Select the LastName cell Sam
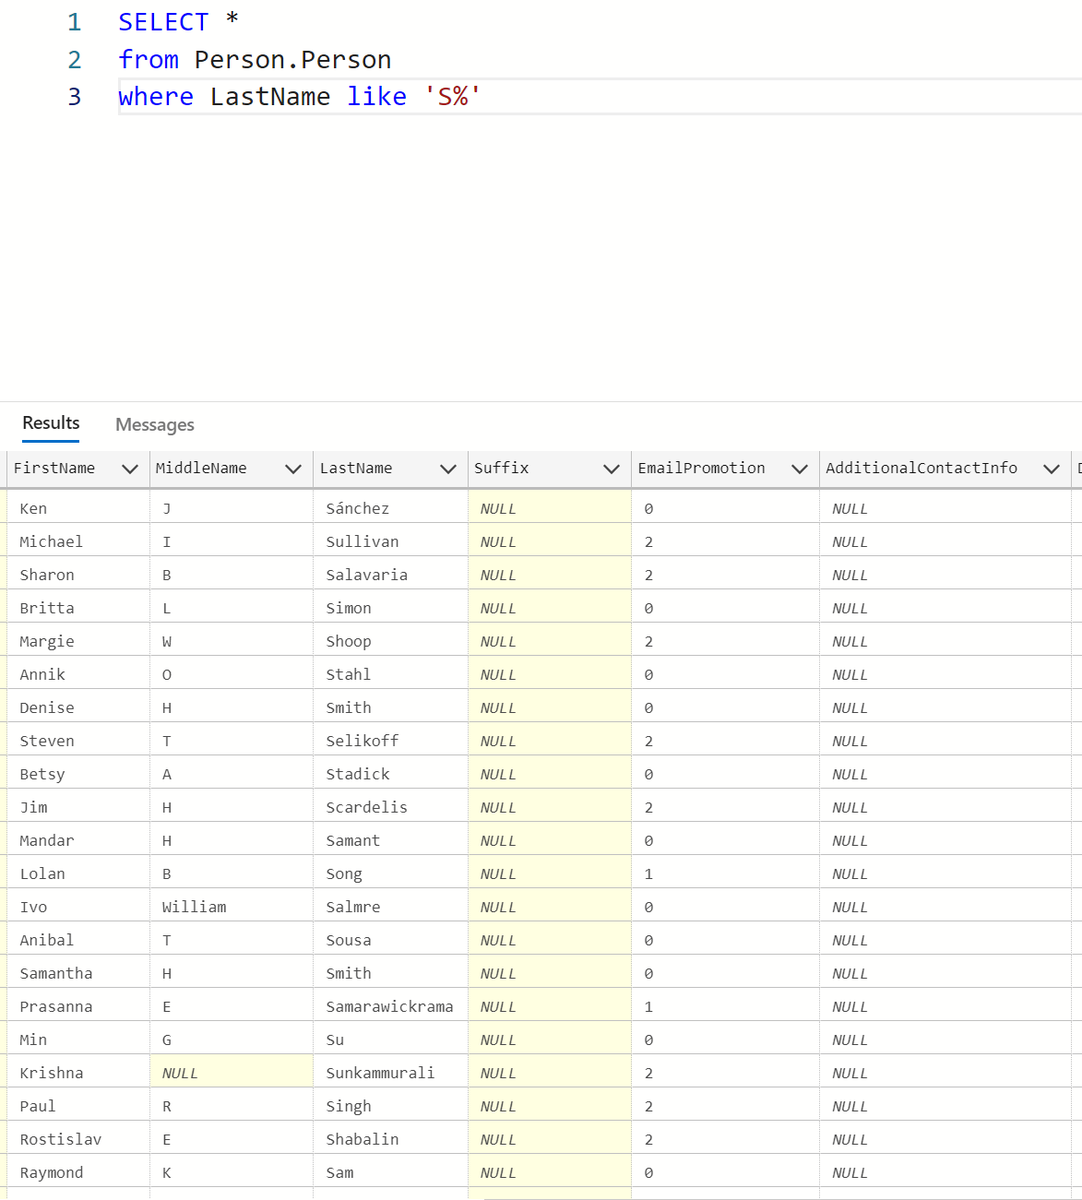Viewport: 1082px width, 1200px height. (390, 1172)
